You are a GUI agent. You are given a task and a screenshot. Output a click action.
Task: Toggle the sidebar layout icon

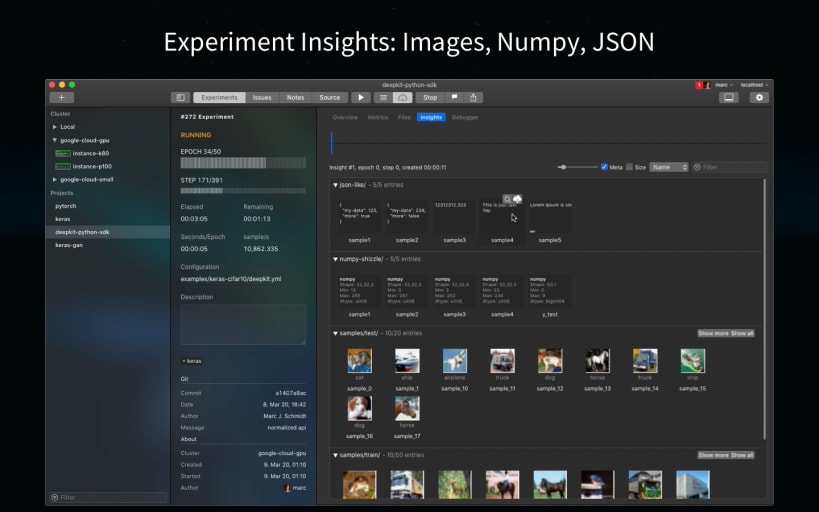pos(180,98)
